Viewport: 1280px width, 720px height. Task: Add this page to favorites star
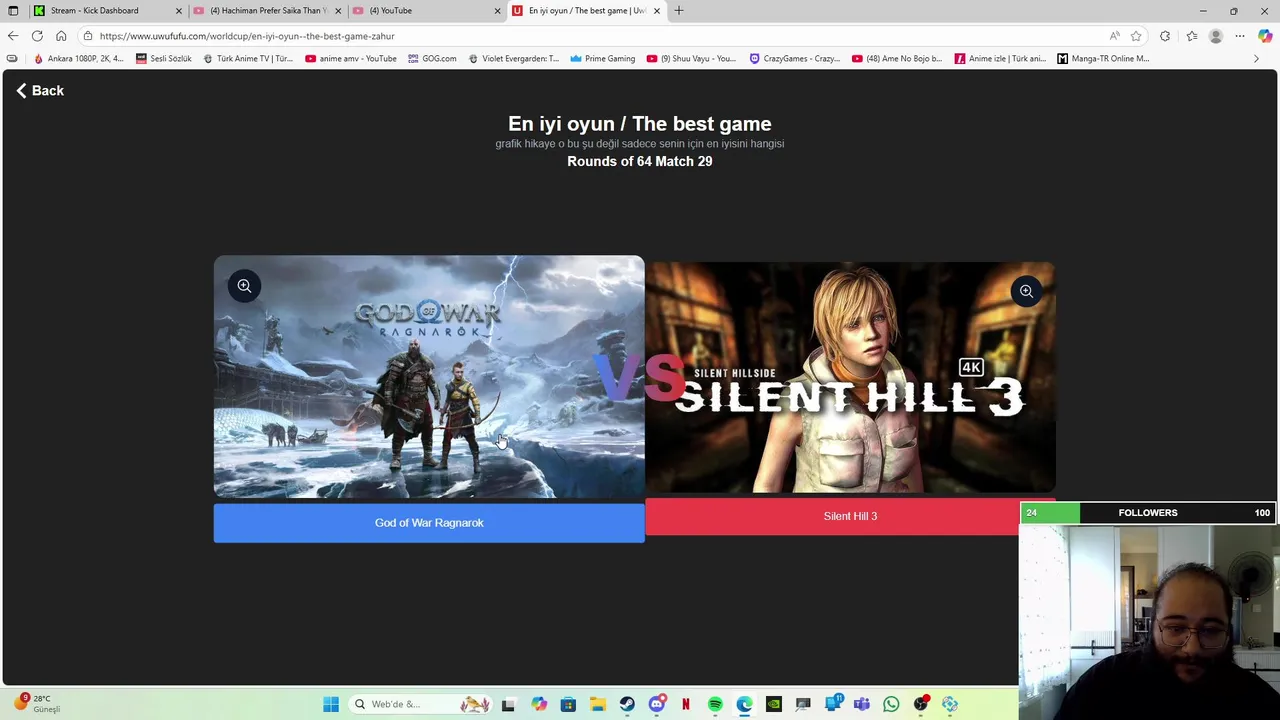coord(1136,36)
